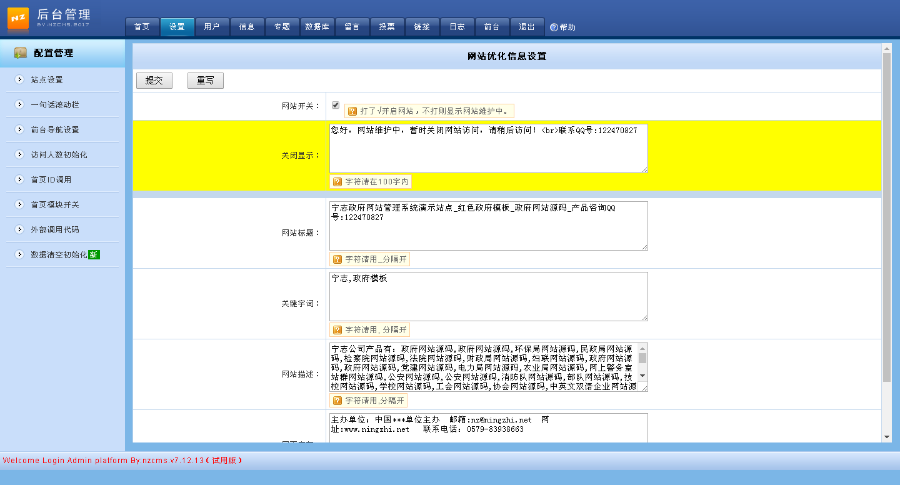Click the 配置管理 folder icon

(21, 53)
